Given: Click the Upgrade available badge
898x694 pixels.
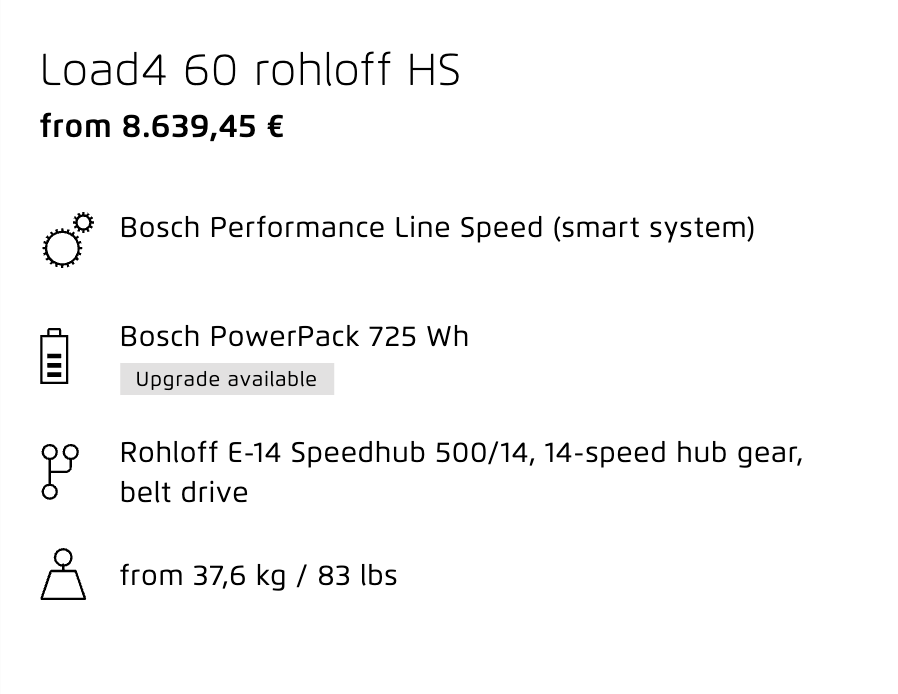Looking at the screenshot, I should tap(227, 379).
